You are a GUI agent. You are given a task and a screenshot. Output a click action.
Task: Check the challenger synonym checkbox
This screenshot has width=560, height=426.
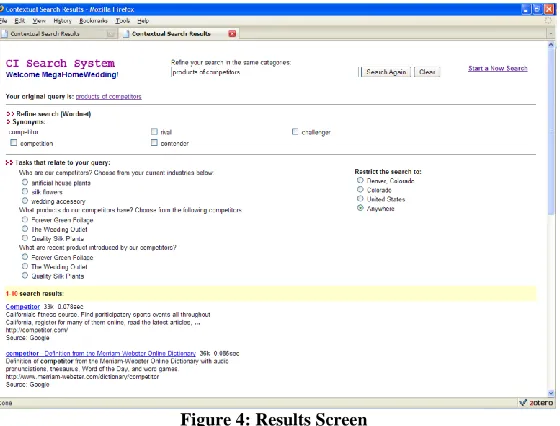(295, 132)
